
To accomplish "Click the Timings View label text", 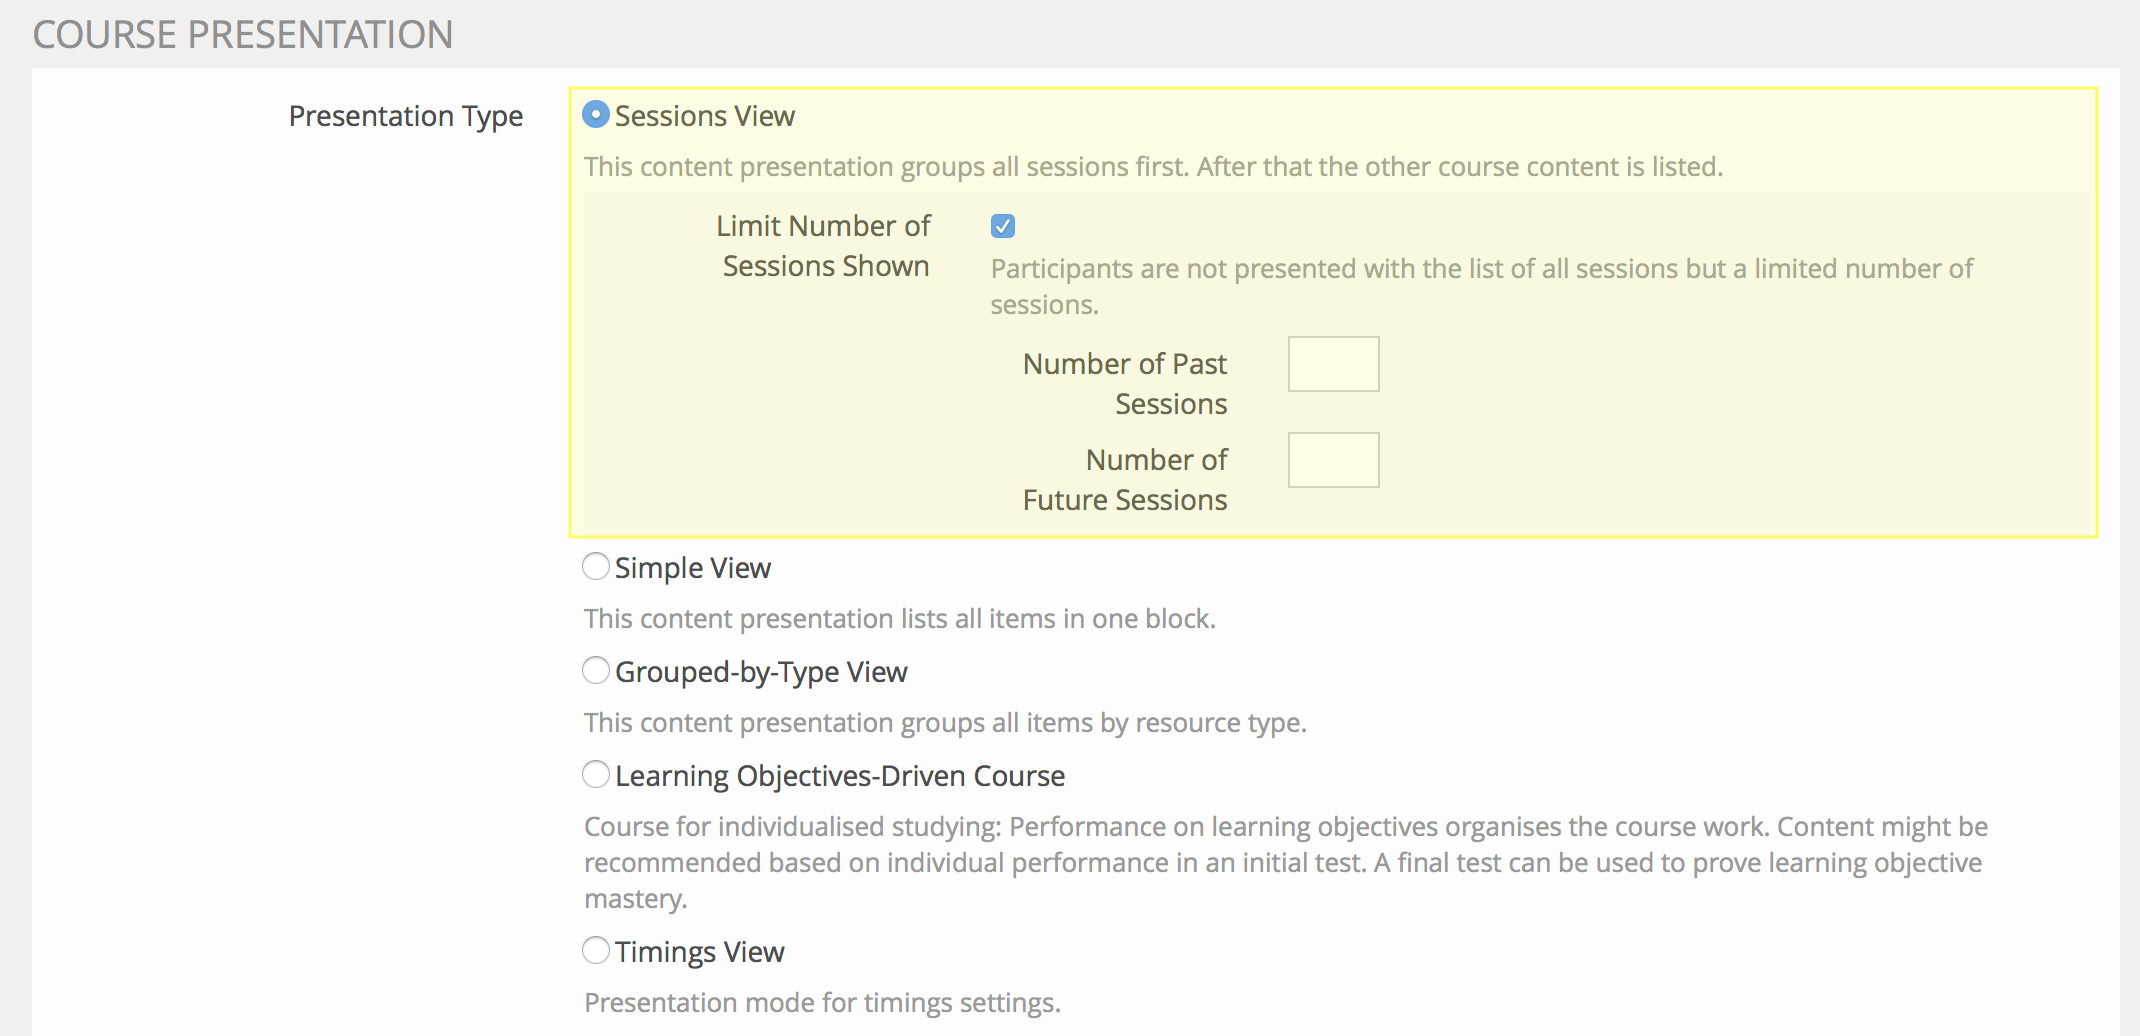I will pos(699,952).
